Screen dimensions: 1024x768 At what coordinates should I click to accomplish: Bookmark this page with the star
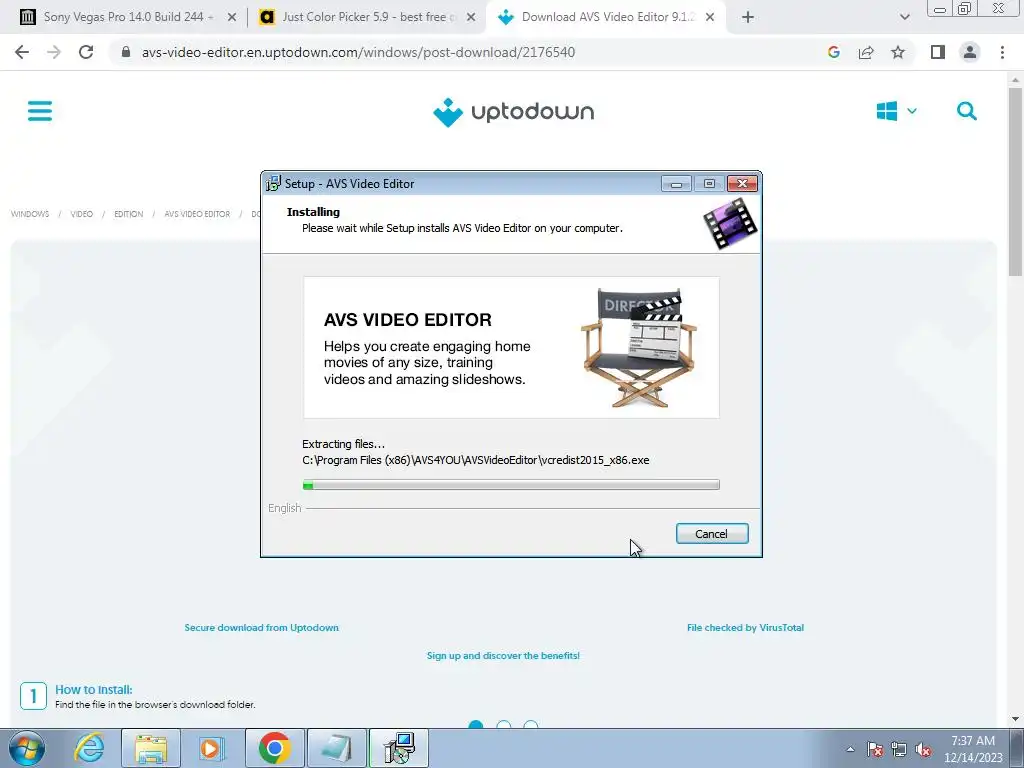[x=898, y=52]
